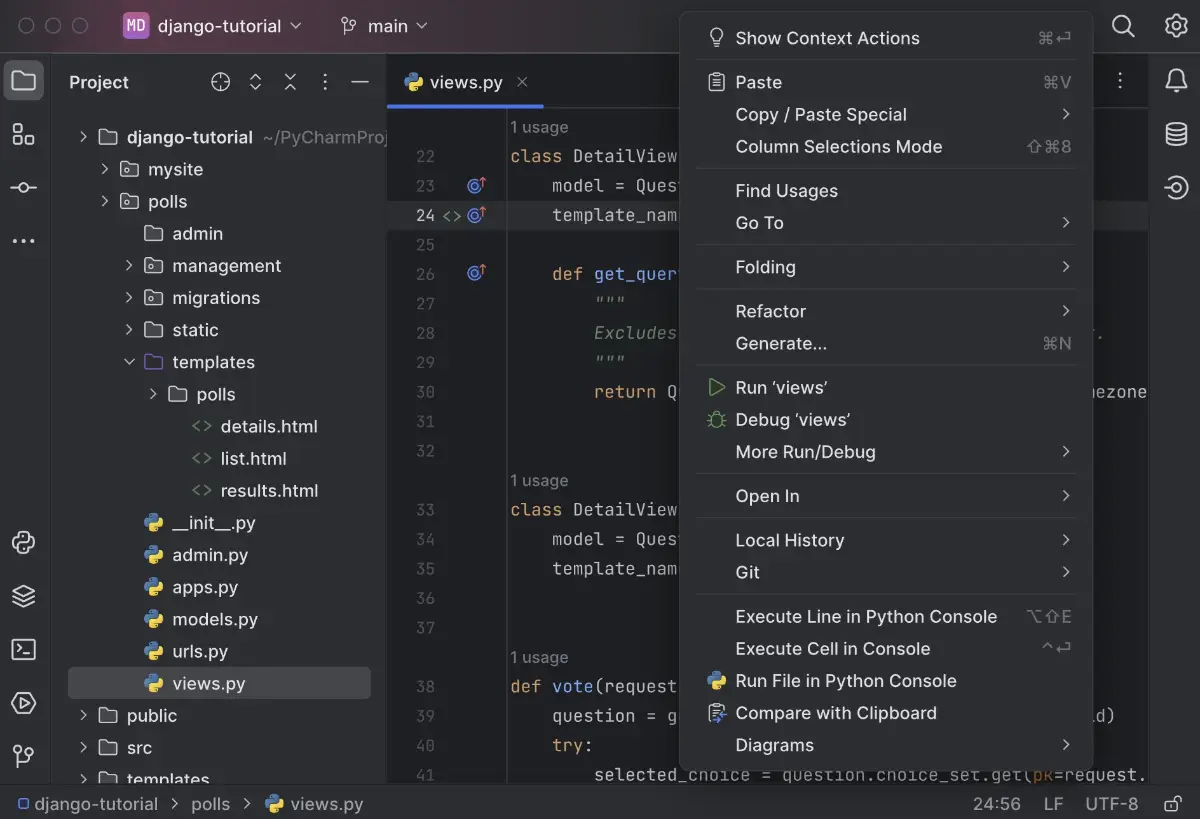Expand the management folder
1200x819 pixels.
tap(129, 265)
